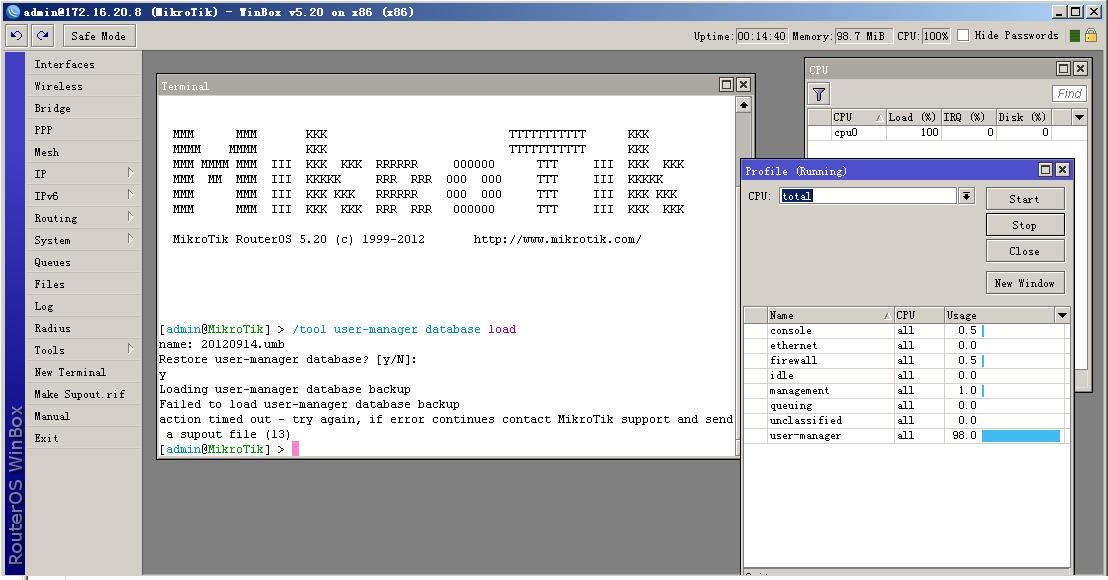The width and height of the screenshot is (1108, 580).
Task: Open the Interfaces menu item
Action: point(64,64)
